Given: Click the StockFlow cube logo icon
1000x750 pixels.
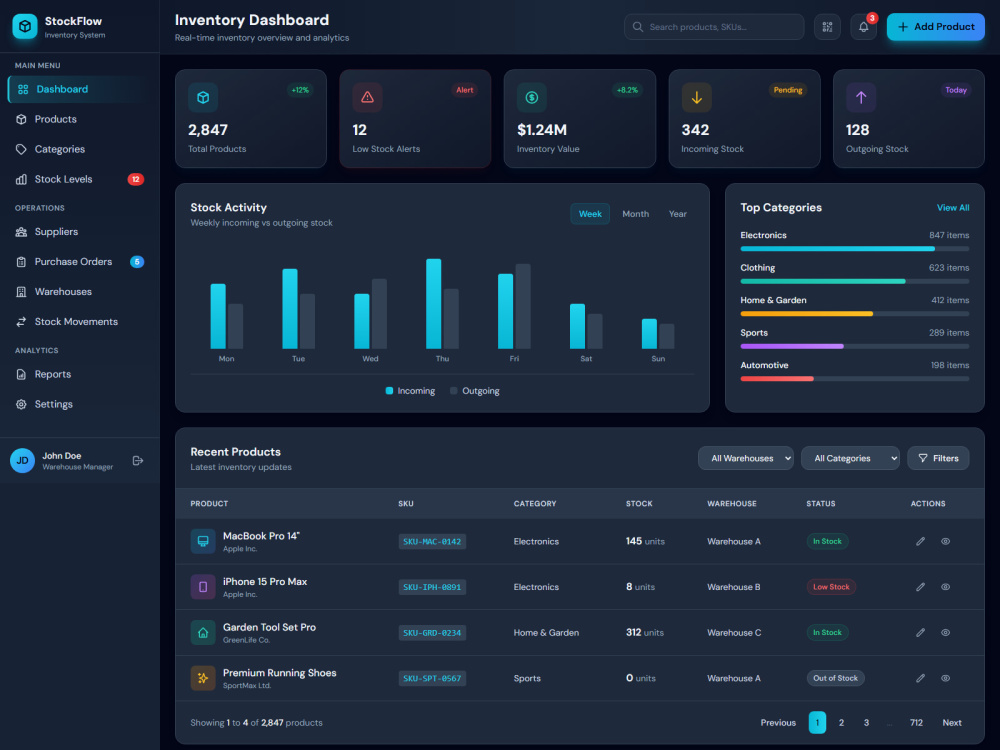Looking at the screenshot, I should coord(25,26).
